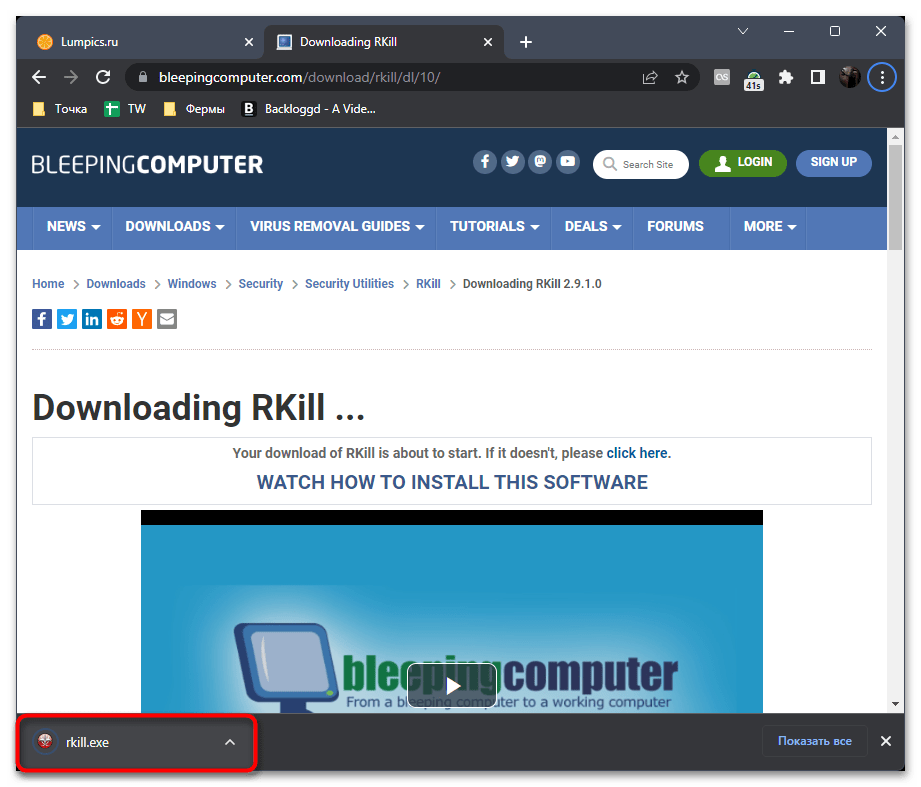921x787 pixels.
Task: Open the new tab plus button
Action: [526, 42]
